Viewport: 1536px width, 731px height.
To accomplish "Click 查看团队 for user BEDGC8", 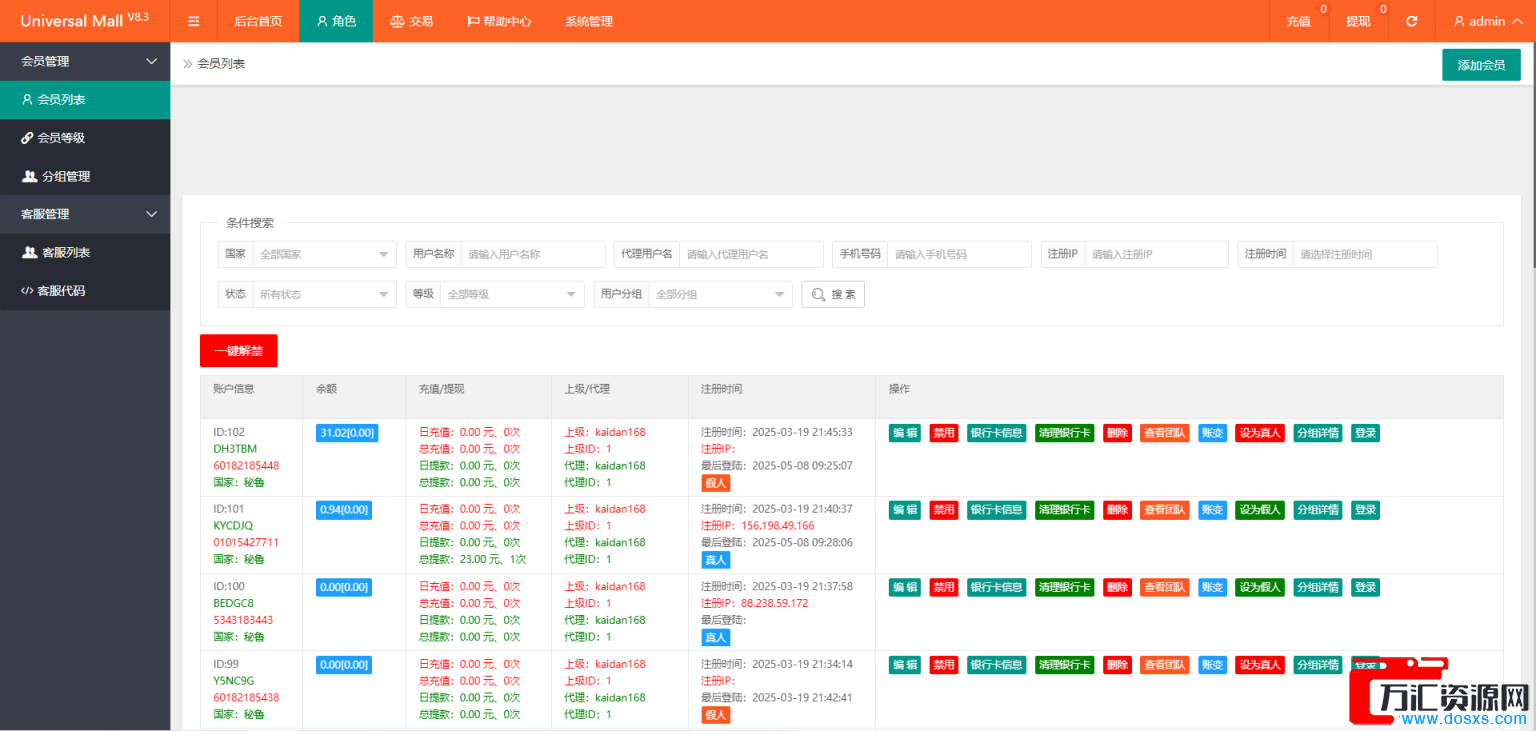I will coord(1165,587).
